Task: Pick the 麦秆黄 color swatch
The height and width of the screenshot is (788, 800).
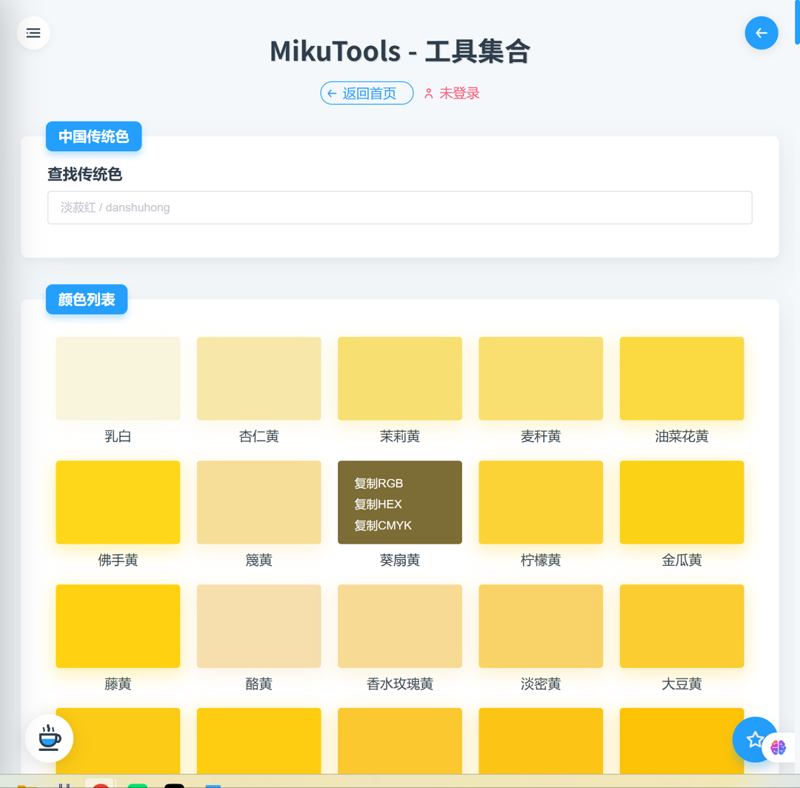Action: [541, 378]
